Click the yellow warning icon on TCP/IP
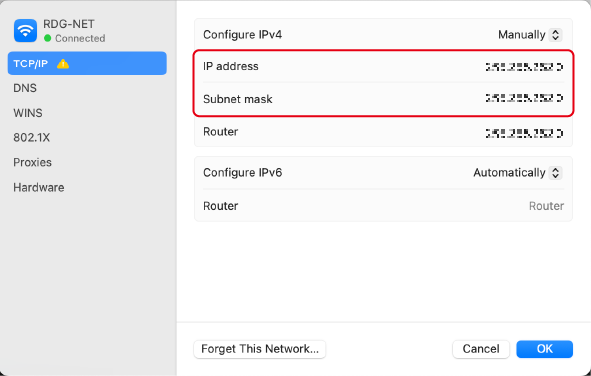The image size is (591, 376). [63, 64]
